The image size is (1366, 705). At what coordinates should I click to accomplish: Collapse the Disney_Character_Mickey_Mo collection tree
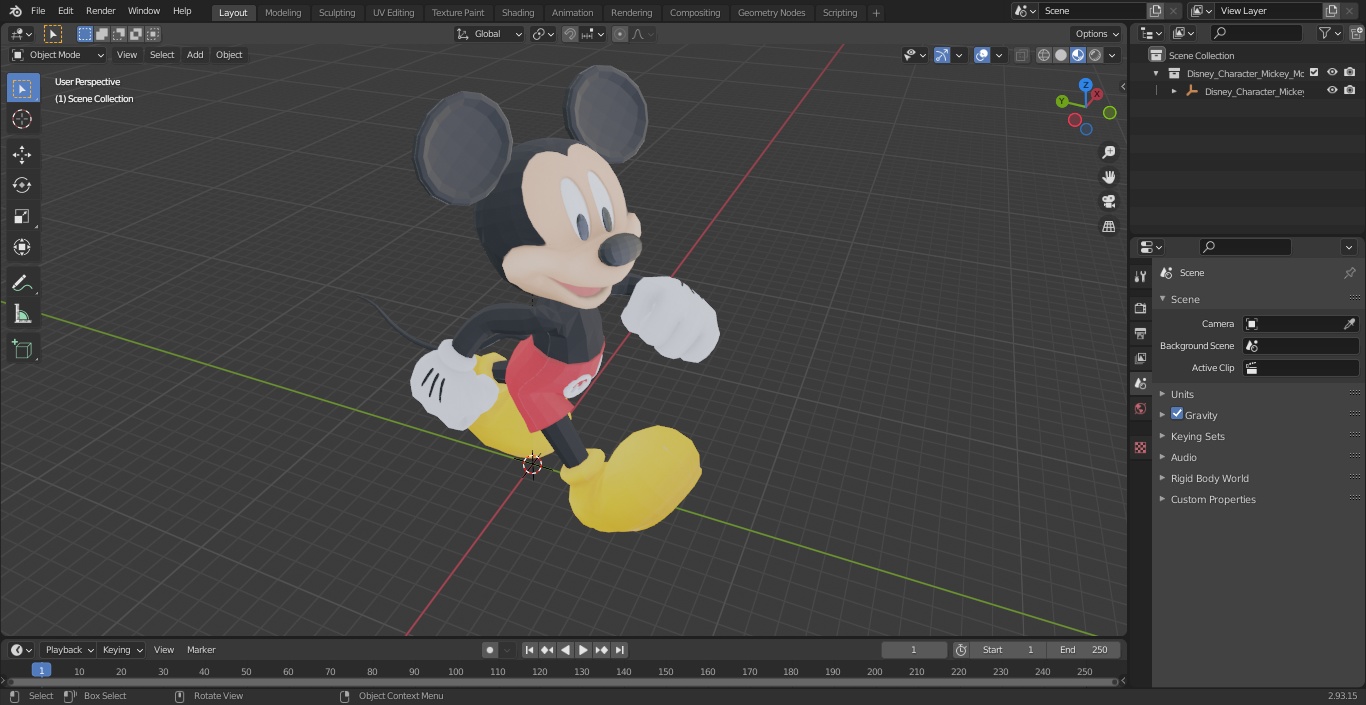(1157, 73)
